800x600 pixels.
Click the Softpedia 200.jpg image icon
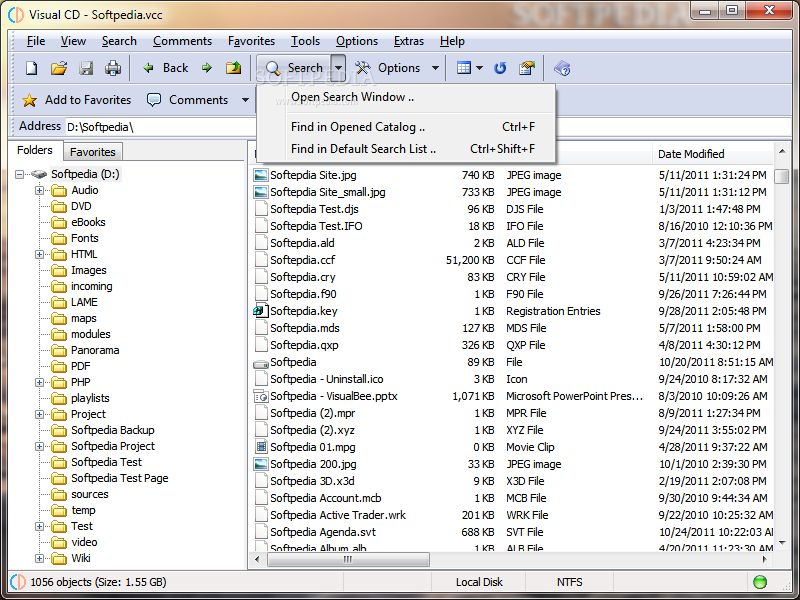(x=261, y=464)
